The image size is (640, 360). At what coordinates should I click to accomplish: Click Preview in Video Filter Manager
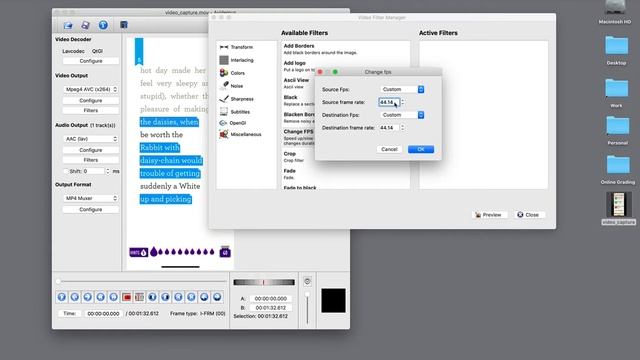point(489,215)
